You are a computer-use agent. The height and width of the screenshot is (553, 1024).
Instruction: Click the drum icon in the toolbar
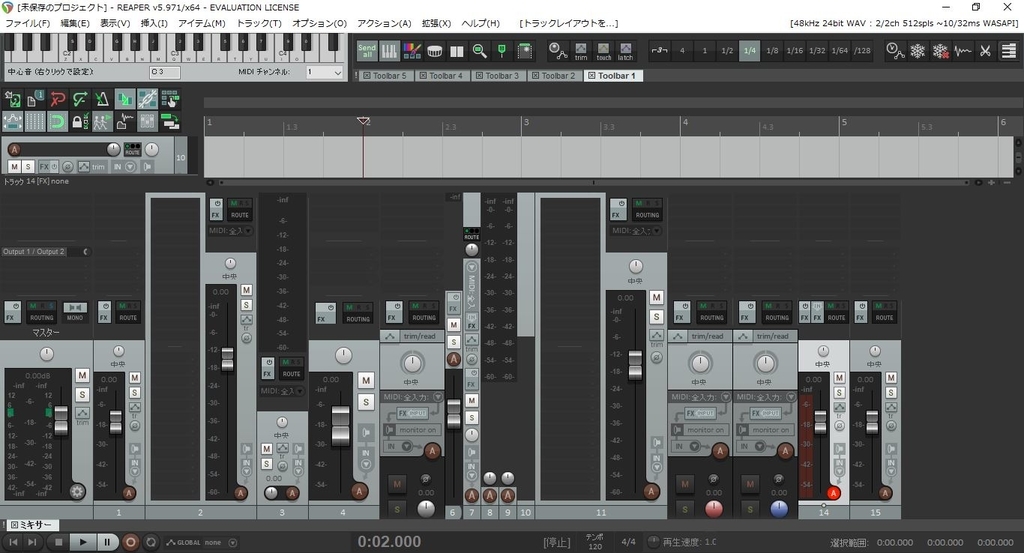435,50
